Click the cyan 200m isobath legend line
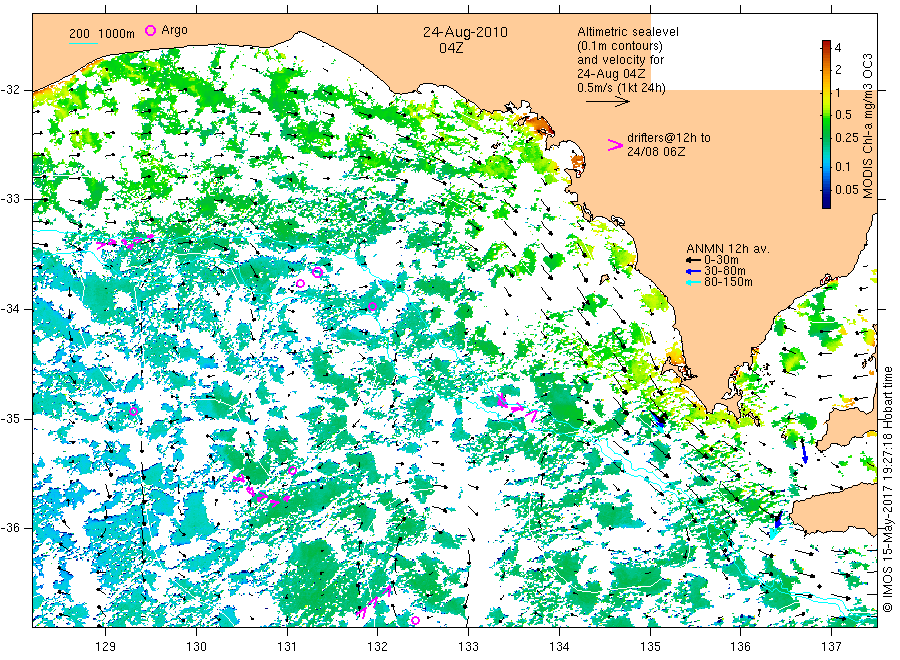 point(83,42)
